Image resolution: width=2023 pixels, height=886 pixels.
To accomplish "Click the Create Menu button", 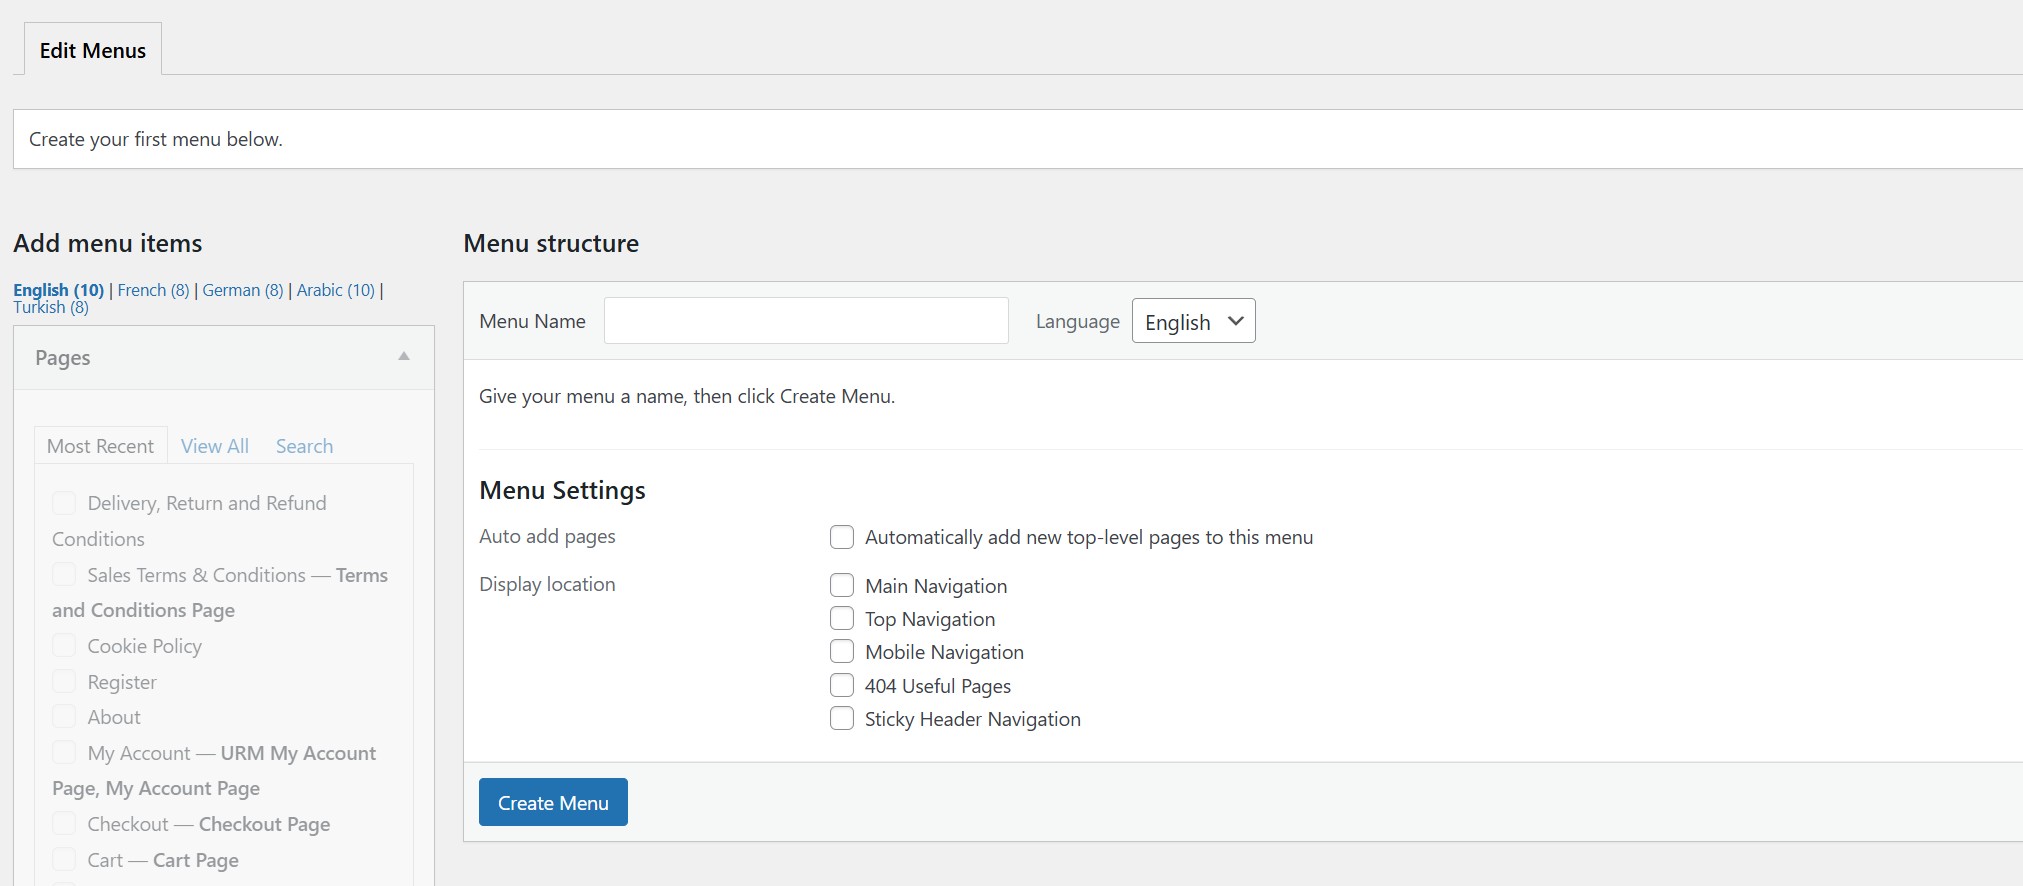I will coord(553,803).
